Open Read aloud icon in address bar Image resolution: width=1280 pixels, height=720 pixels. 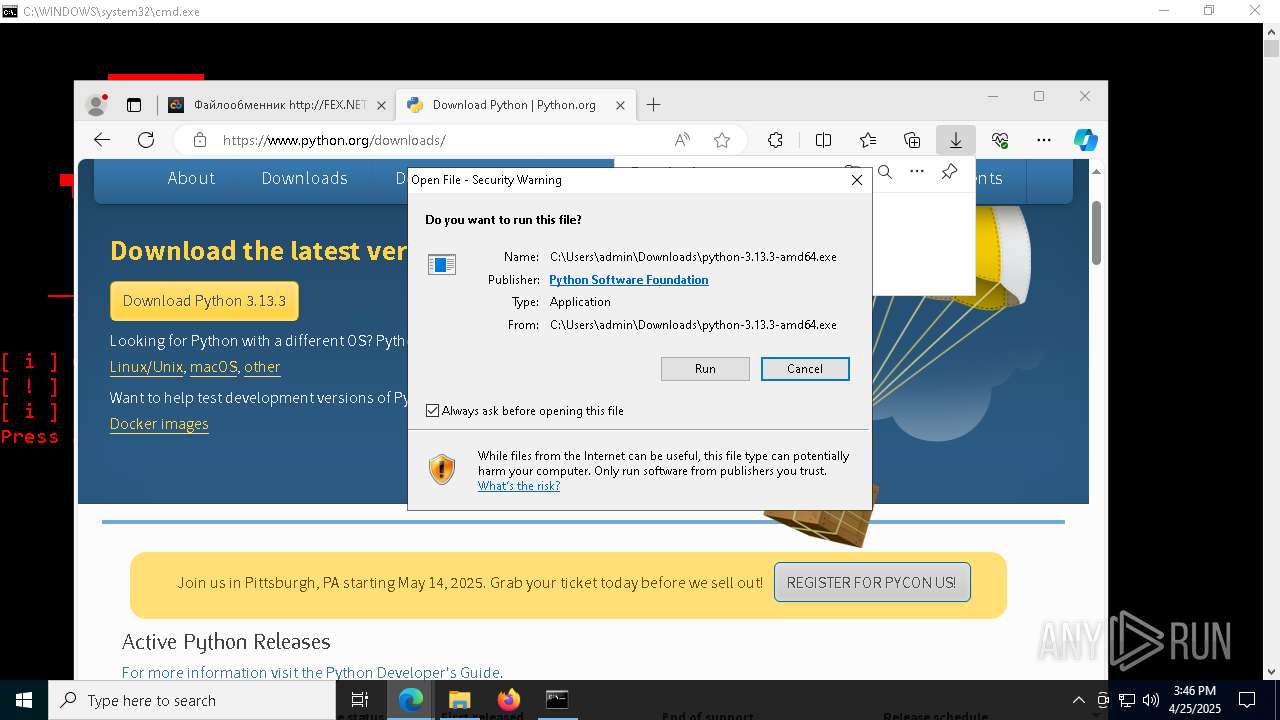click(682, 140)
